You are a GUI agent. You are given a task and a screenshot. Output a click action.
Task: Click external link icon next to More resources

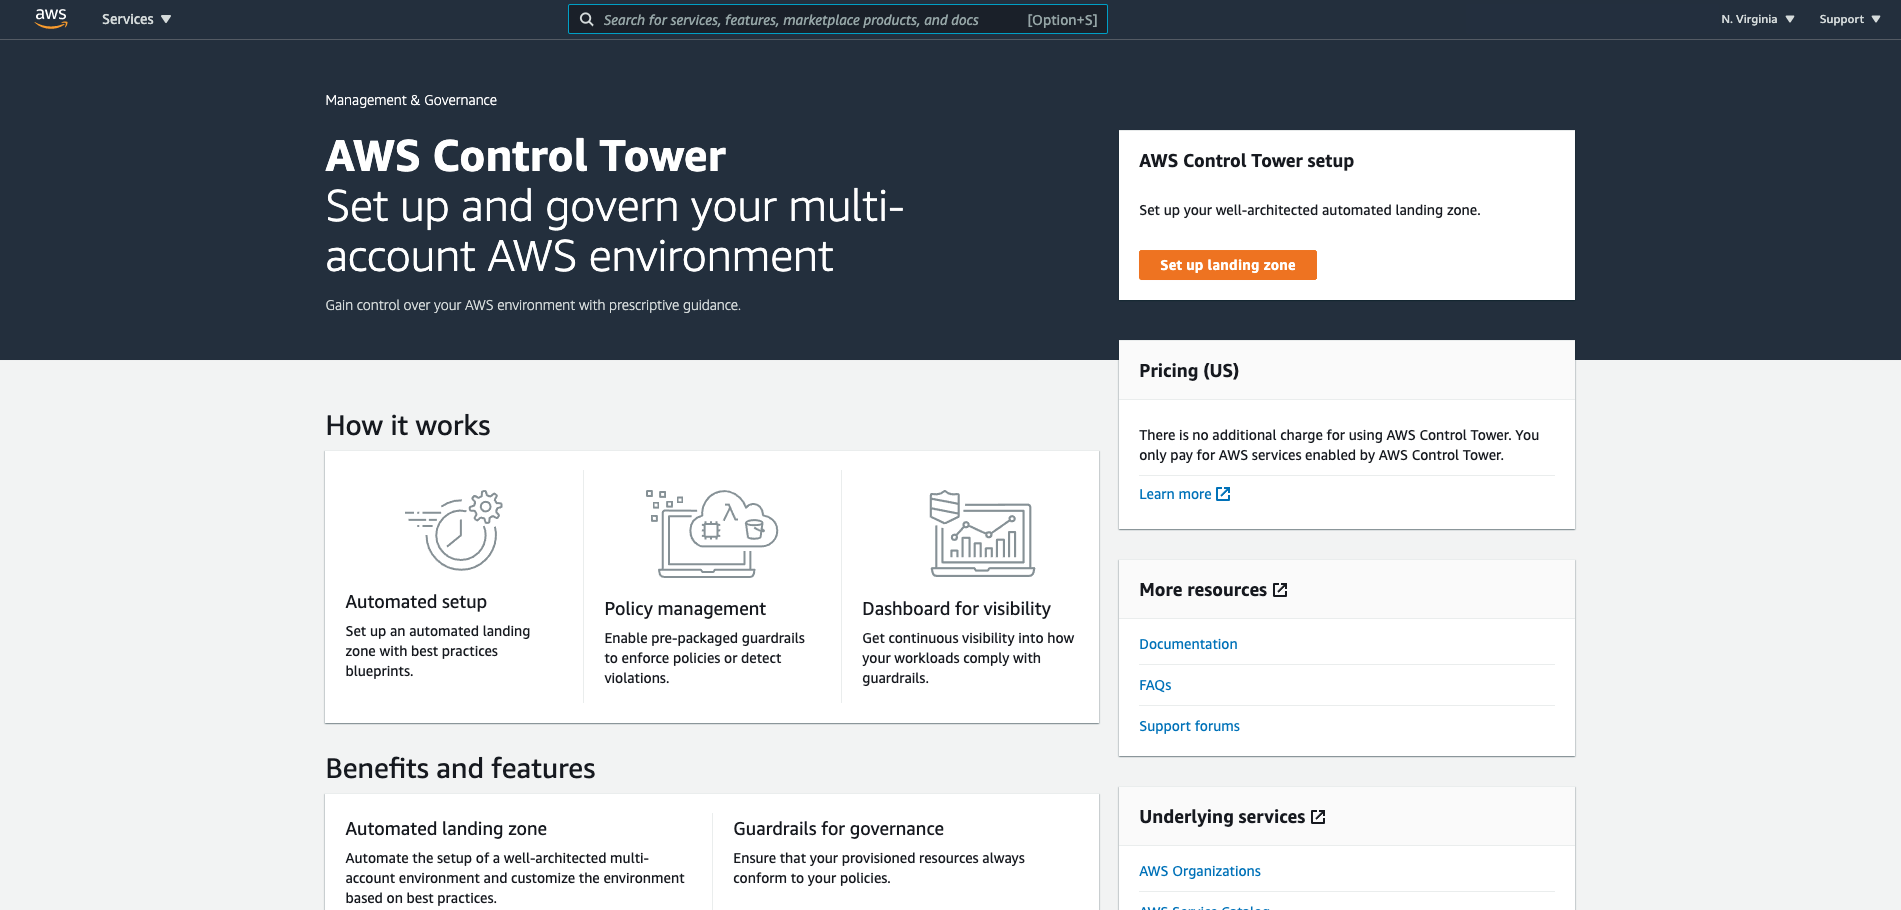1280,590
